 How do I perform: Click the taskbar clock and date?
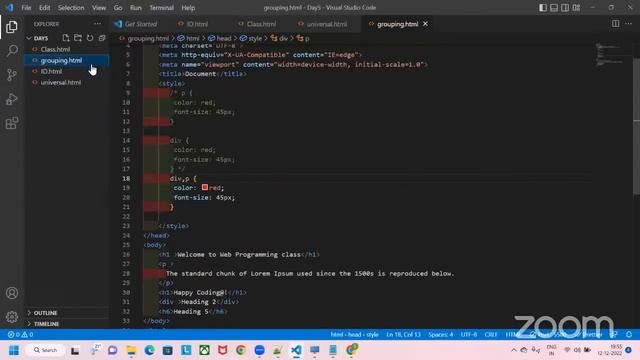coord(610,350)
